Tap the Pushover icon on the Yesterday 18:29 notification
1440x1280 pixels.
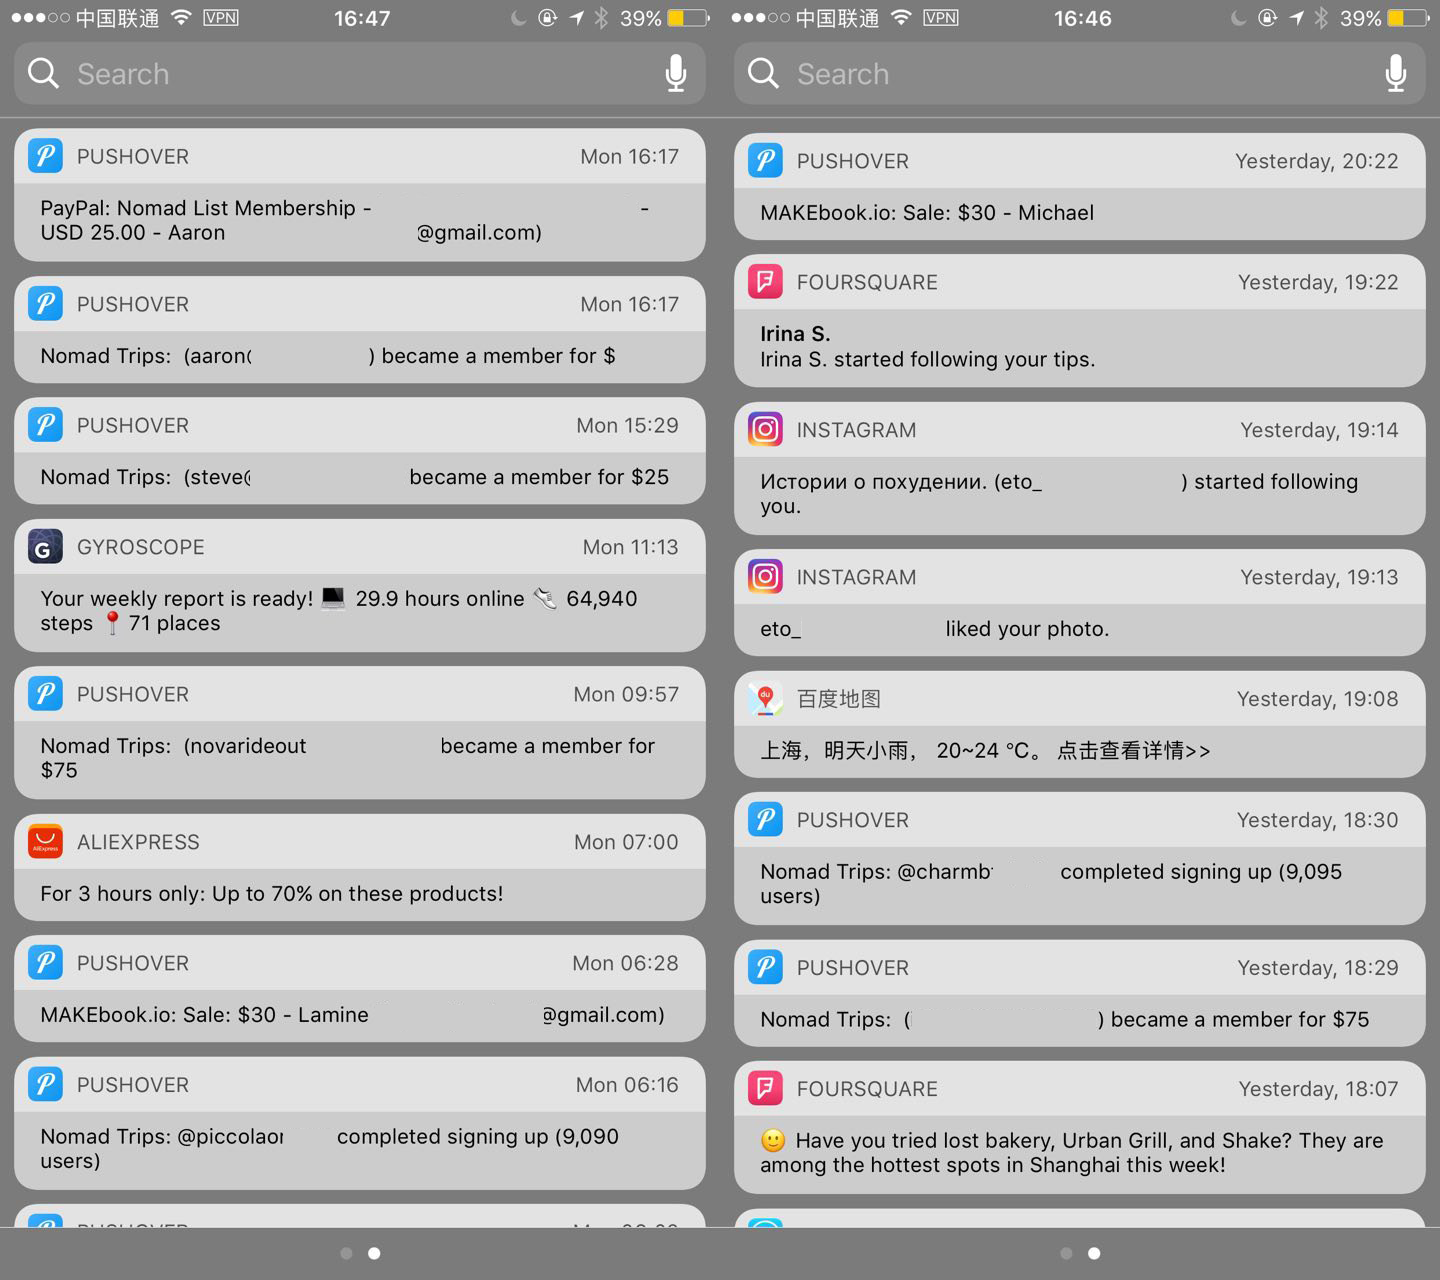pos(765,968)
